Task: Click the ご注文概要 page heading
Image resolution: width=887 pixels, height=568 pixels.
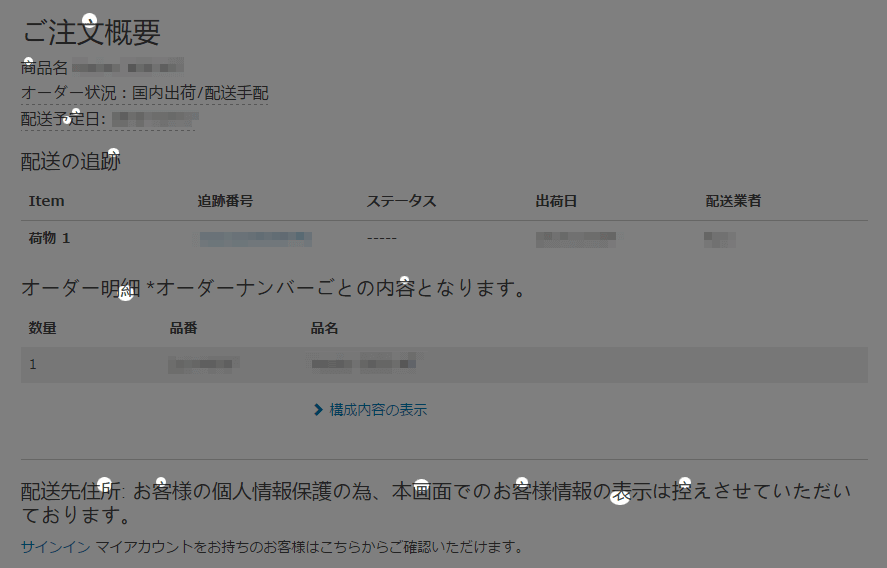Action: [91, 32]
